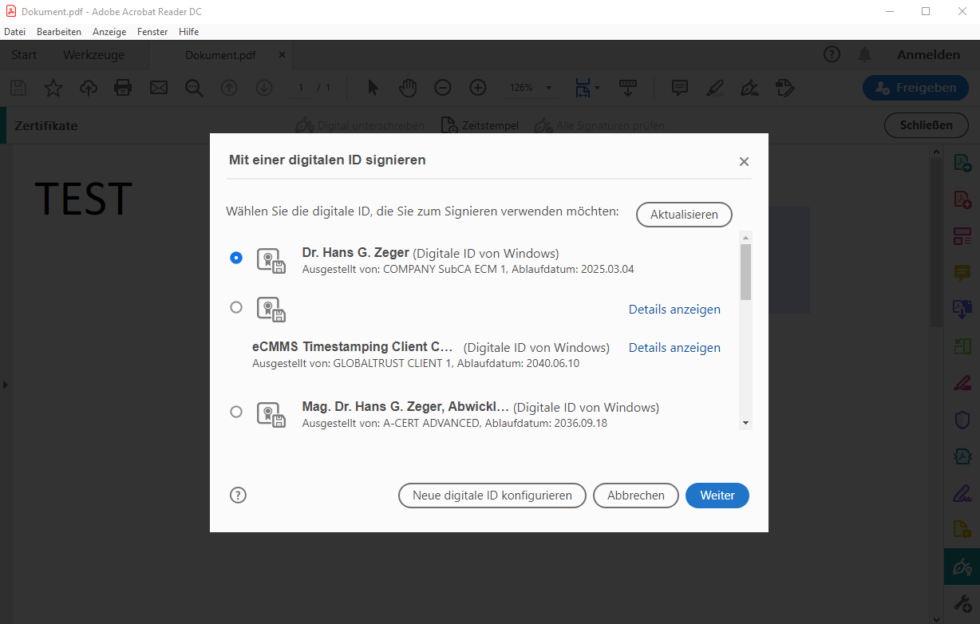Open the Fill & Sign pen icon
Screen dimensions: 980x624
point(749,88)
